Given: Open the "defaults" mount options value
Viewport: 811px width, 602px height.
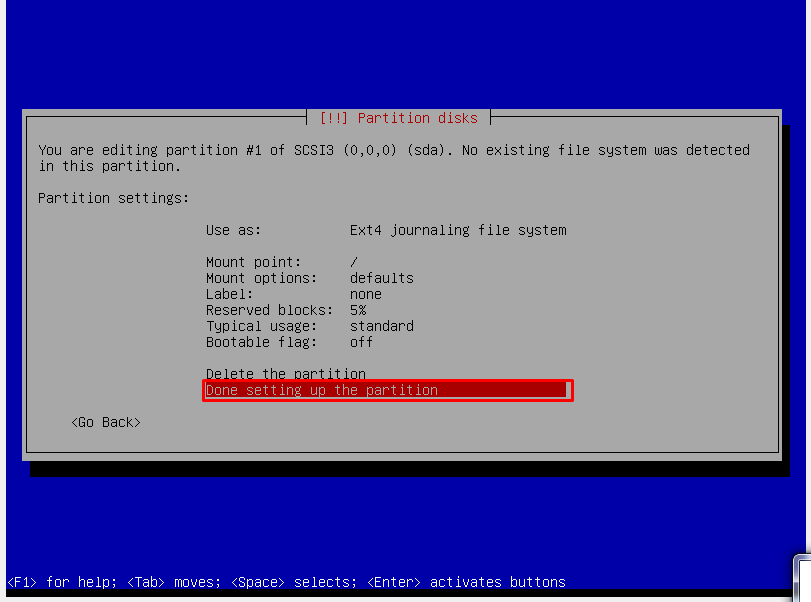Looking at the screenshot, I should tap(381, 278).
